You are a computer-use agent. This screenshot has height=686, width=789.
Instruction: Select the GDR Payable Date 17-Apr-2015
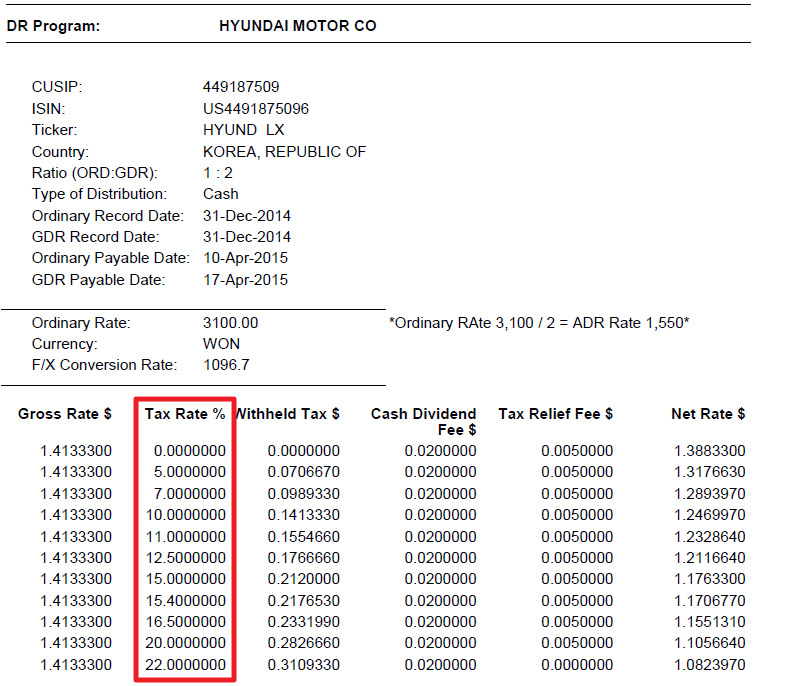(x=245, y=279)
